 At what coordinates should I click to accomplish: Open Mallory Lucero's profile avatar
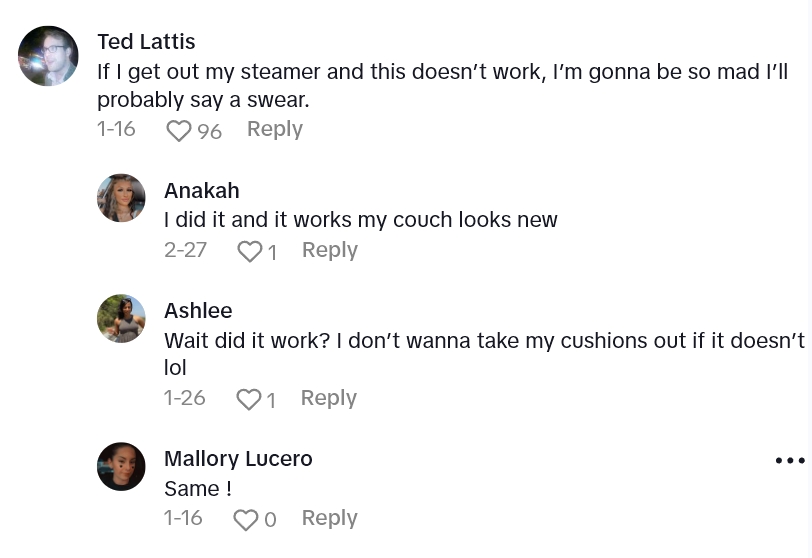(121, 466)
